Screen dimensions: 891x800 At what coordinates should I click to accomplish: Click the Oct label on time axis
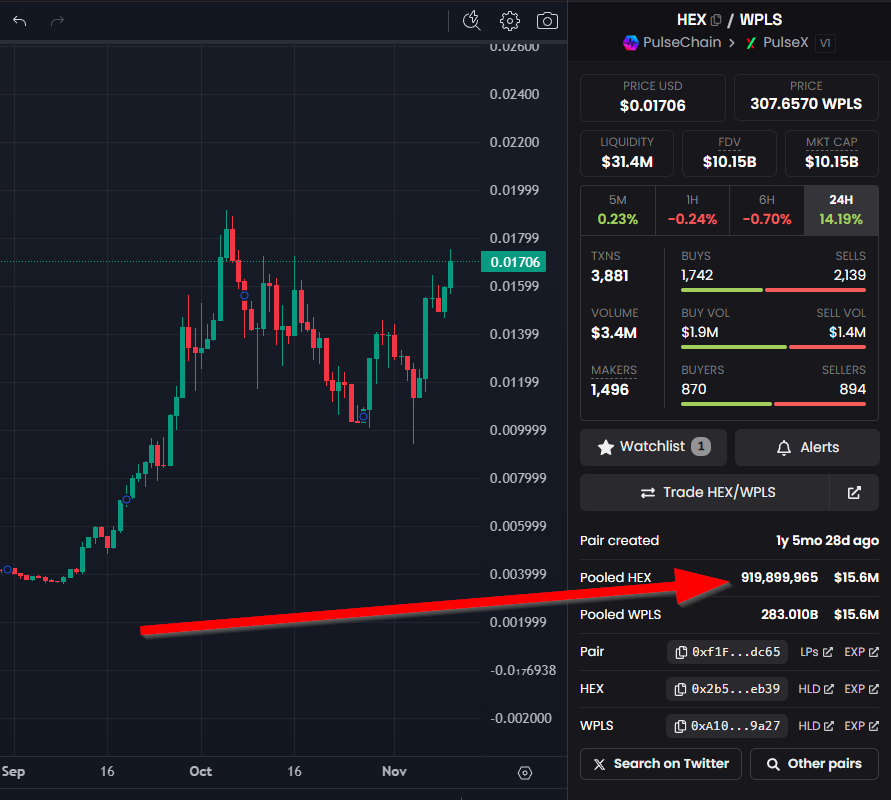201,771
